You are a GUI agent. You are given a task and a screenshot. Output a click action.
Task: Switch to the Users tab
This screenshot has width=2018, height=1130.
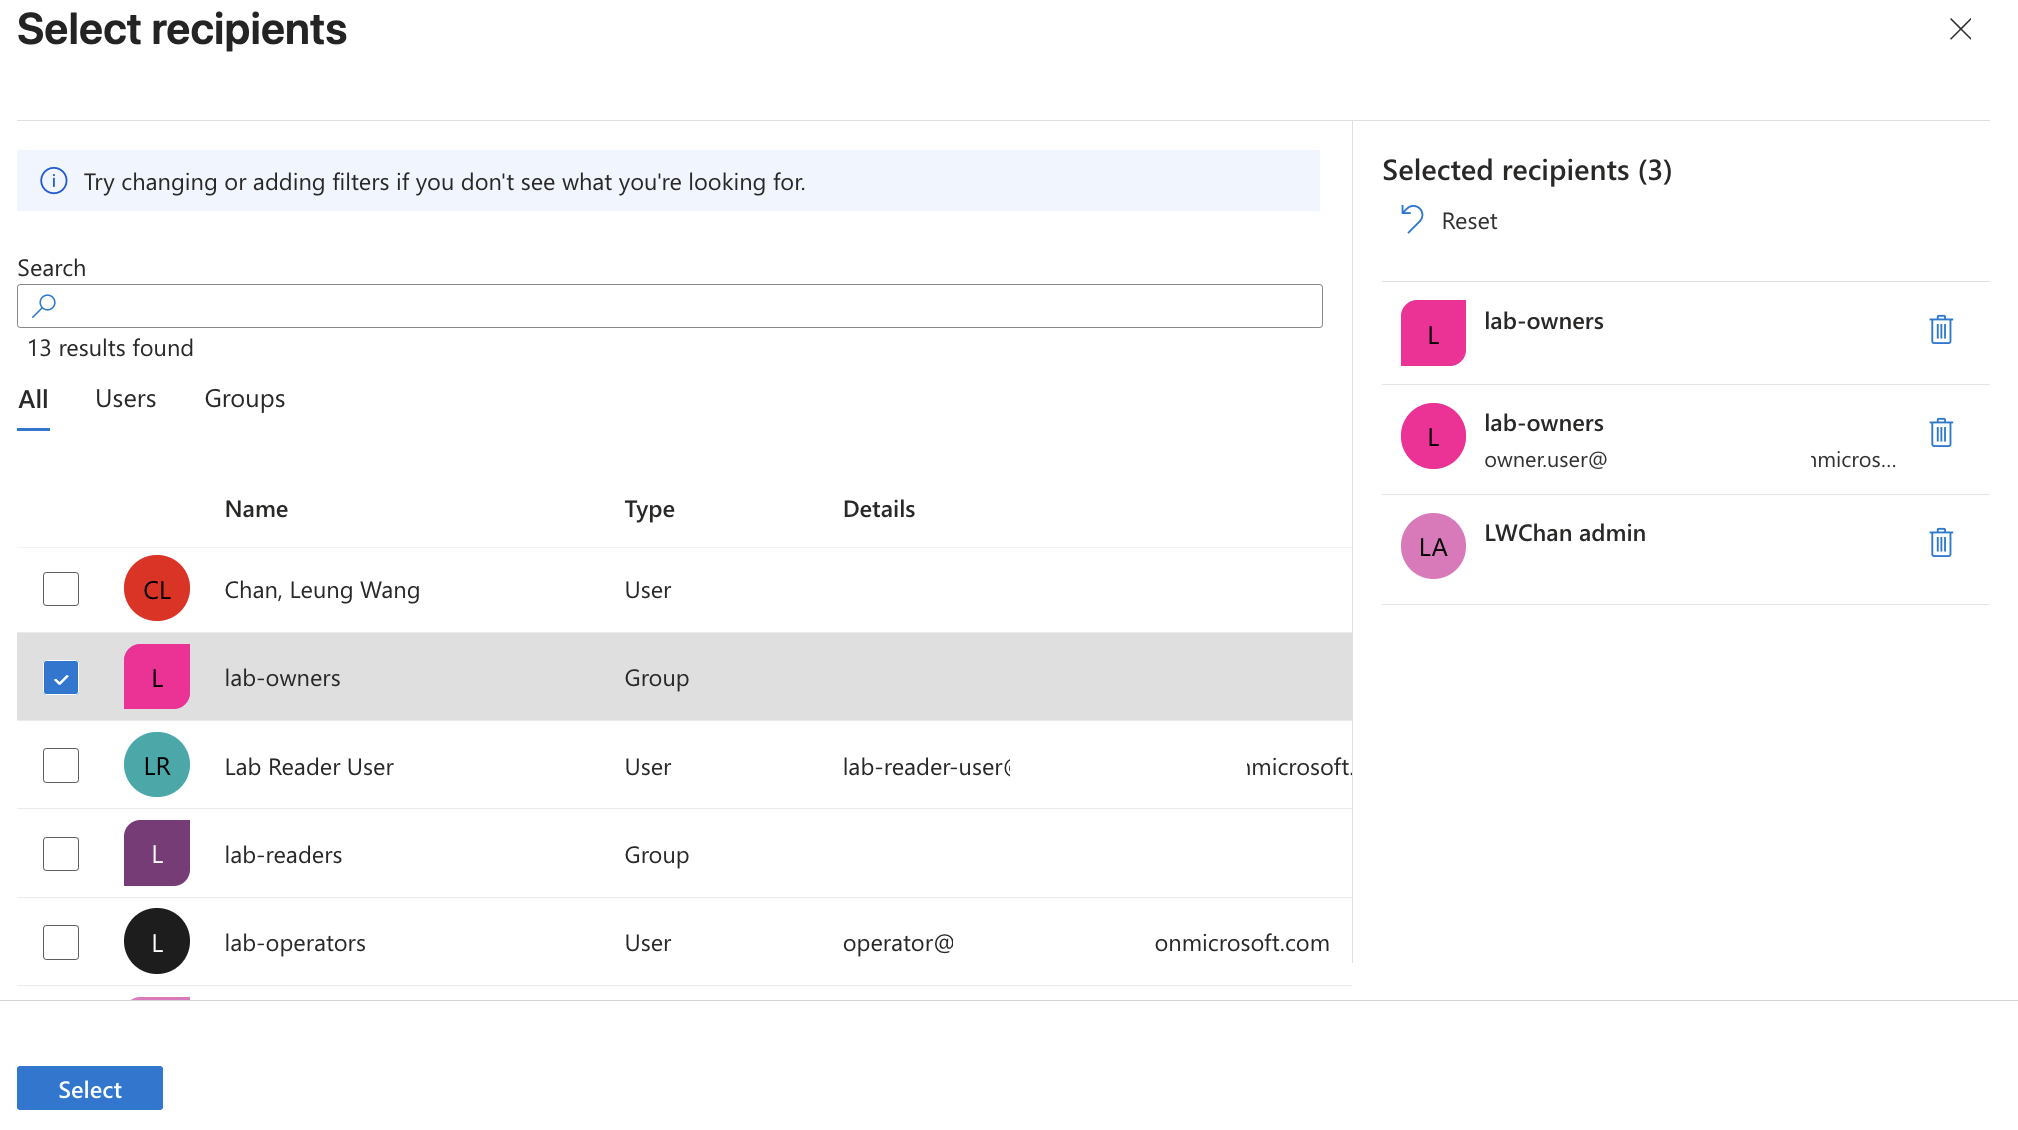point(126,398)
